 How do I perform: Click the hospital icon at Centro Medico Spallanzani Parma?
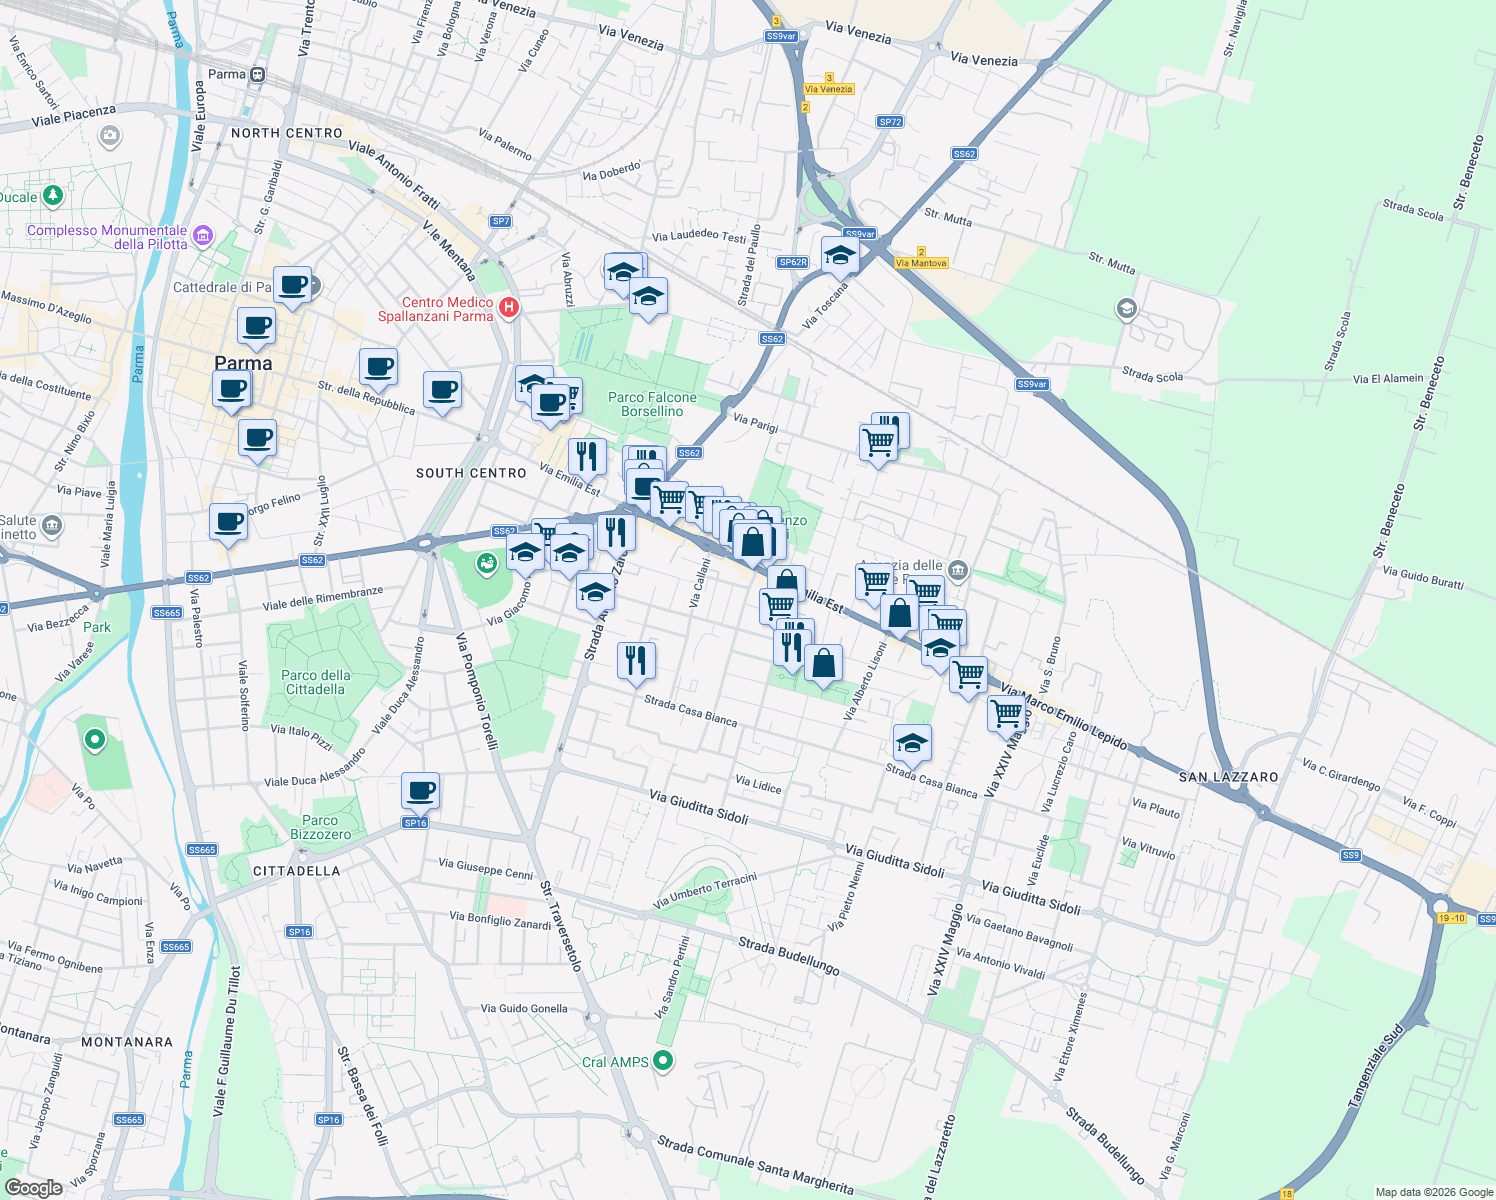click(x=509, y=308)
